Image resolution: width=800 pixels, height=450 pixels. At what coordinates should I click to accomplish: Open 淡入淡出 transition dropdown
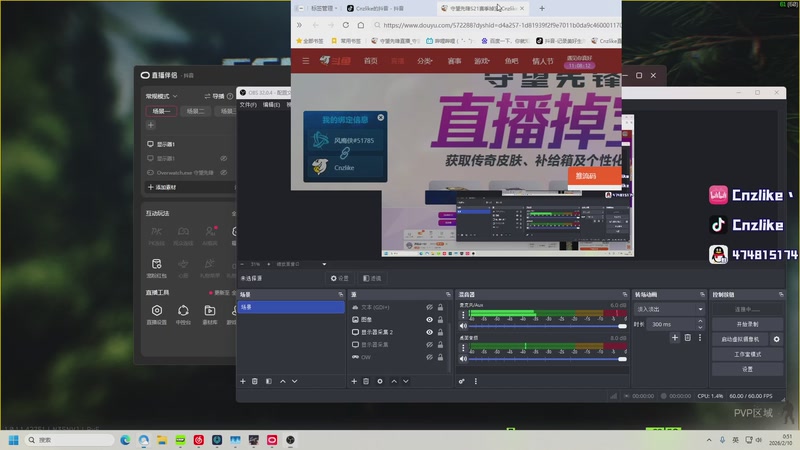click(x=669, y=309)
